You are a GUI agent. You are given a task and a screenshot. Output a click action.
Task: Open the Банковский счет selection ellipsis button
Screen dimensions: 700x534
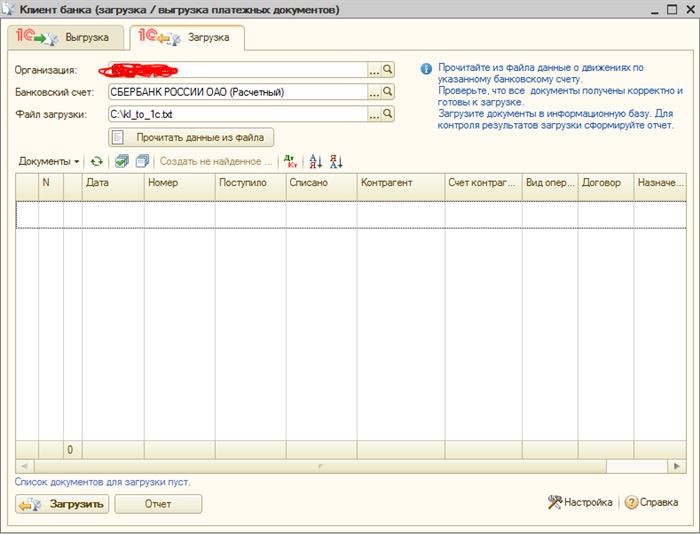click(374, 92)
